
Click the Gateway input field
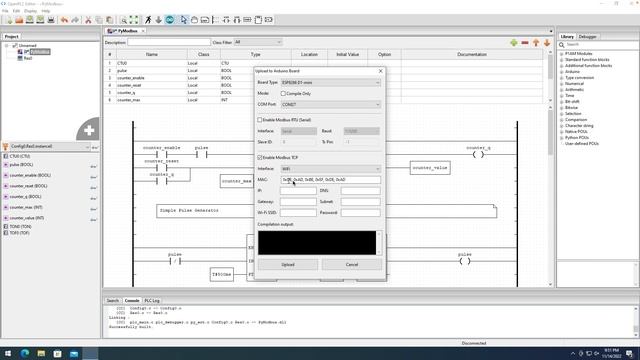[x=298, y=202]
